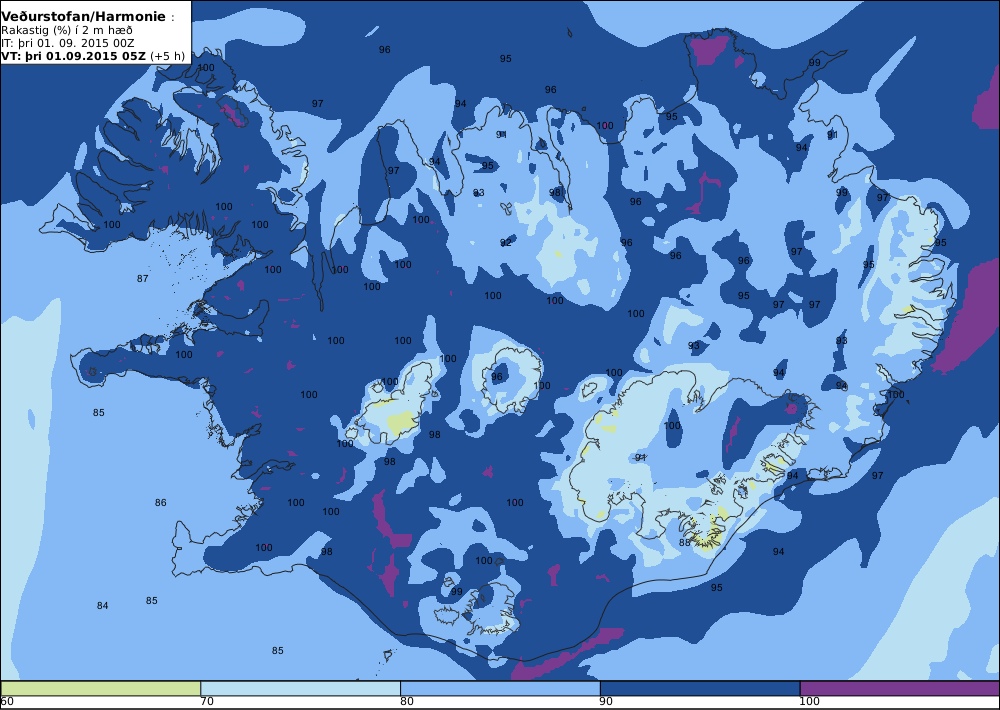This screenshot has height=710, width=1000.
Task: Select the 'IT: þri 01. 09. 2015 00Z' line
Action: (68, 43)
